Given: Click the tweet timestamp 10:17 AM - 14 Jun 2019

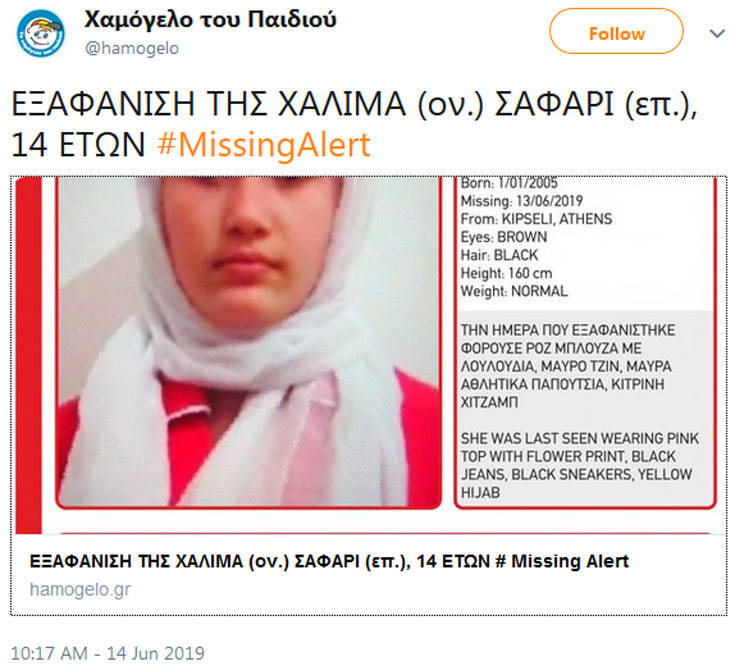Looking at the screenshot, I should point(108,653).
